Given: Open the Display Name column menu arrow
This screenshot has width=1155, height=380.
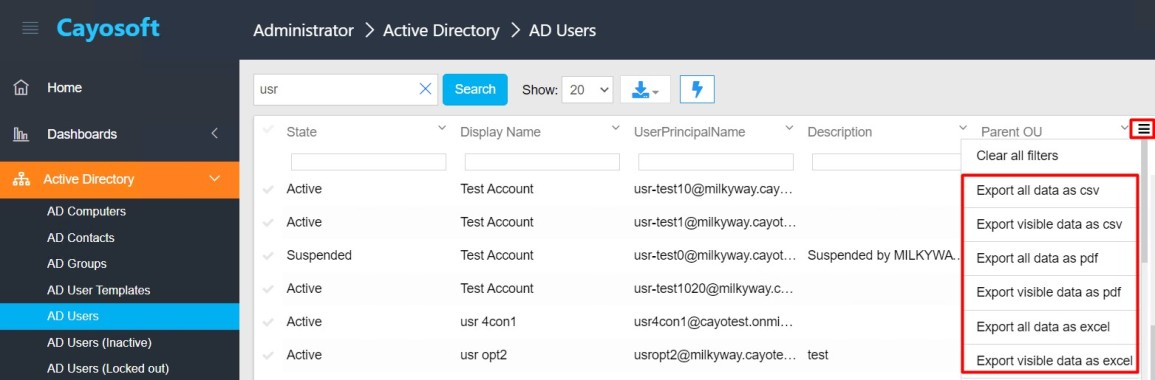Looking at the screenshot, I should click(x=616, y=127).
